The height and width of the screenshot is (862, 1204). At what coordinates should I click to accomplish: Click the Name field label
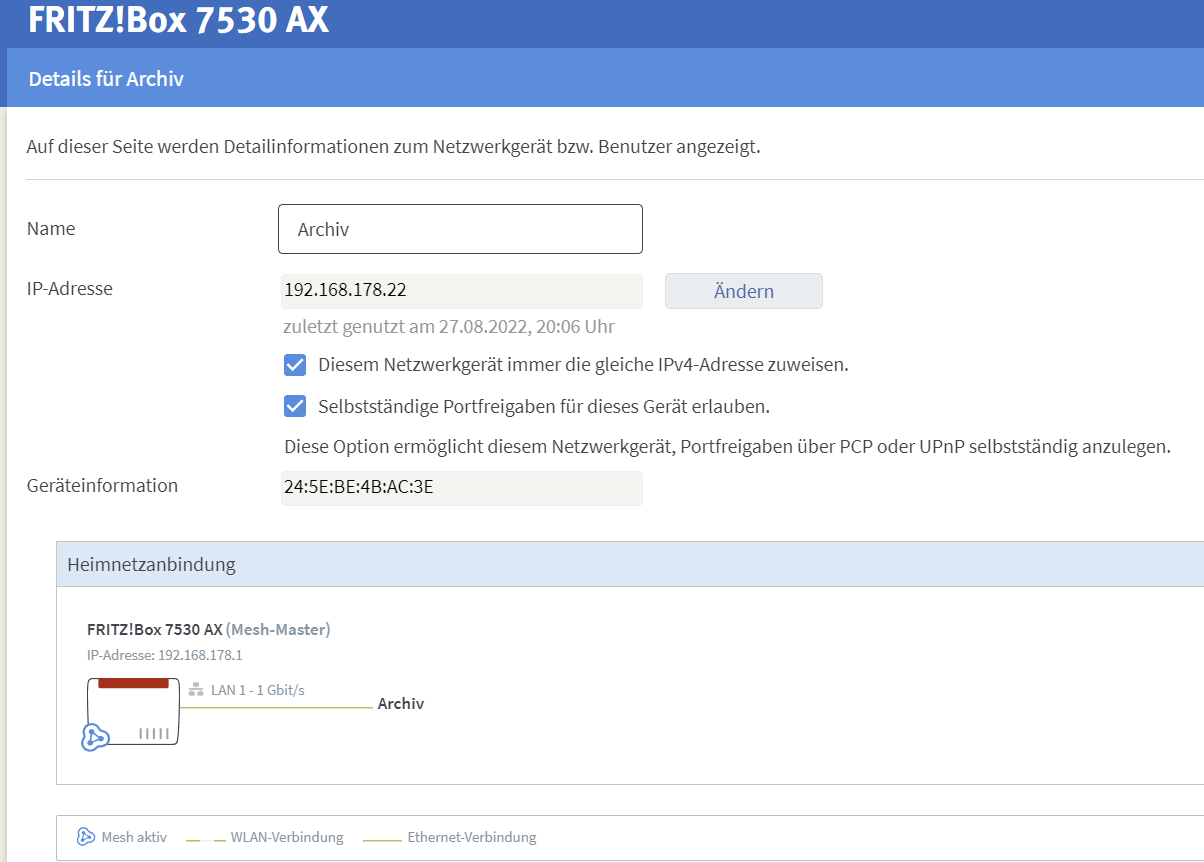pyautogui.click(x=51, y=229)
